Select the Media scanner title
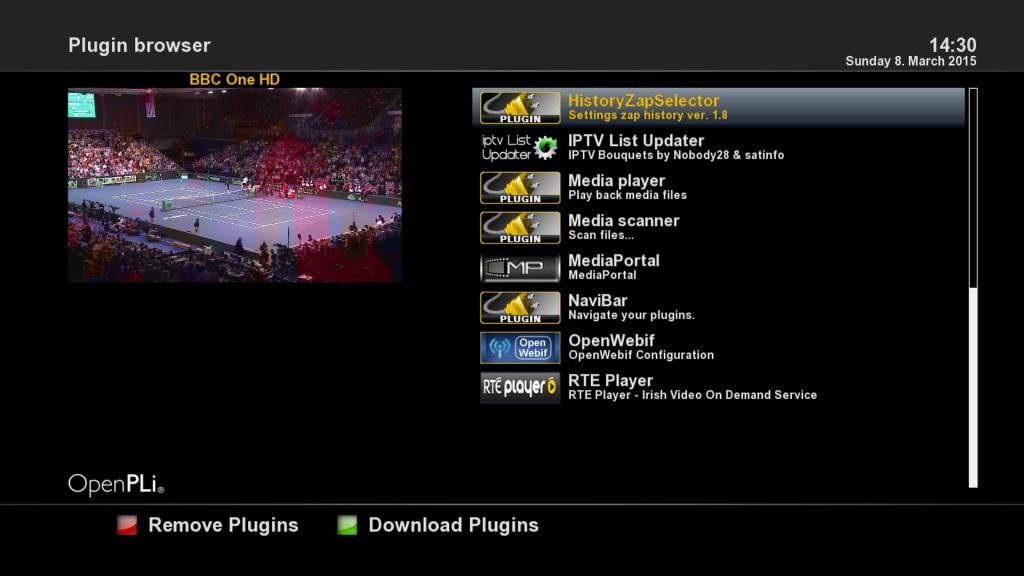1024x576 pixels. pos(623,221)
